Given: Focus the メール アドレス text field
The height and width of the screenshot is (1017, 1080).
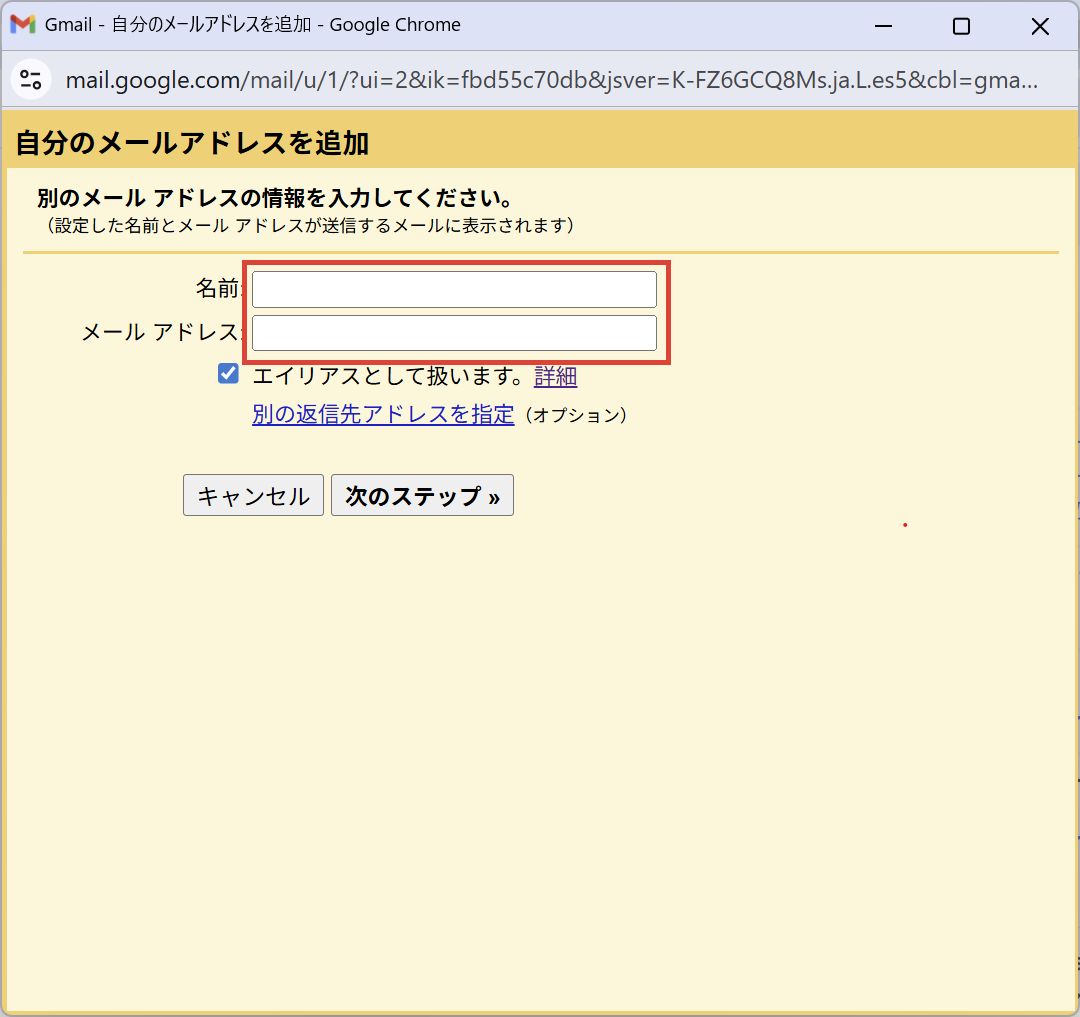Looking at the screenshot, I should (454, 333).
